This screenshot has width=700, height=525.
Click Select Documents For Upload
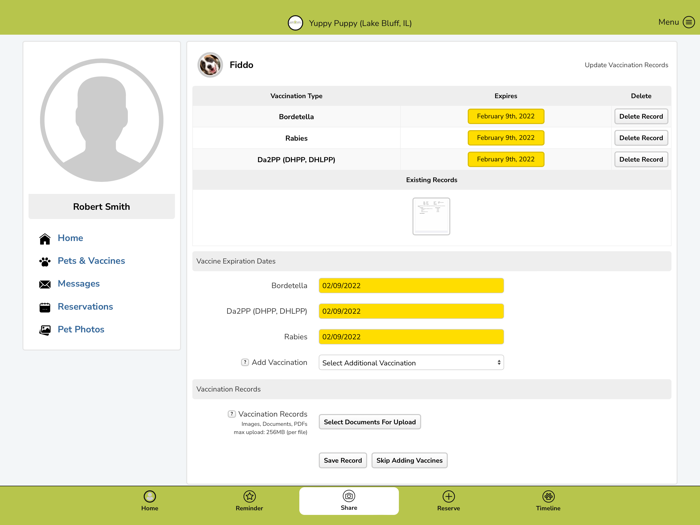(x=370, y=422)
